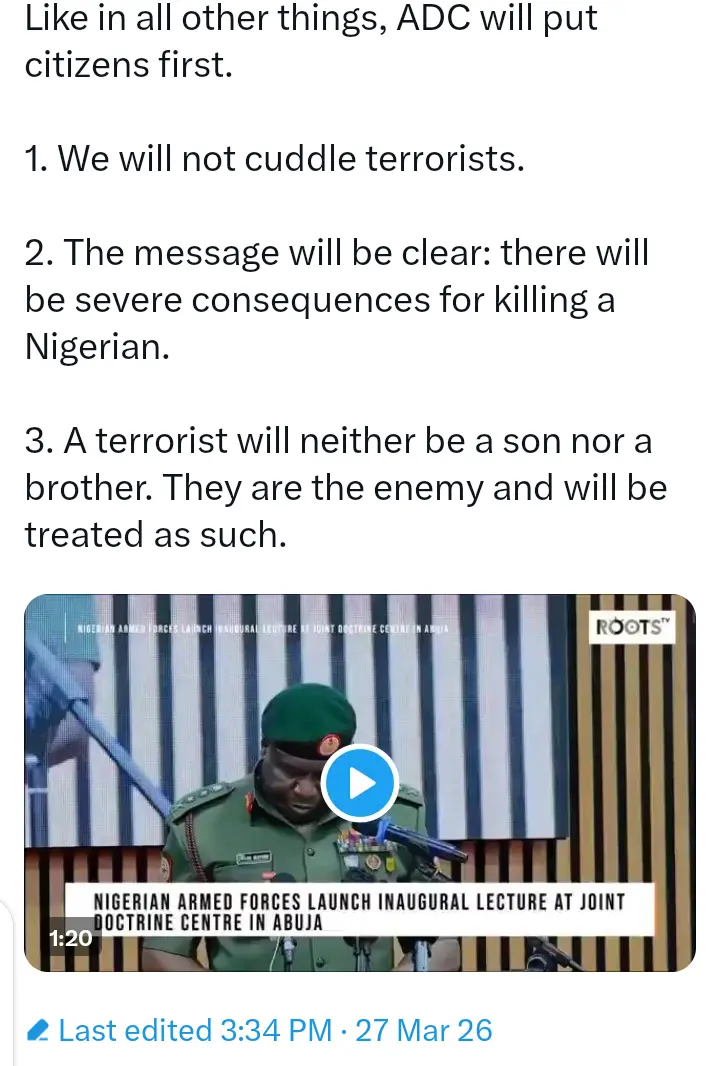The image size is (720, 1066).
Task: Click the microphone shown in the video
Action: click(422, 840)
